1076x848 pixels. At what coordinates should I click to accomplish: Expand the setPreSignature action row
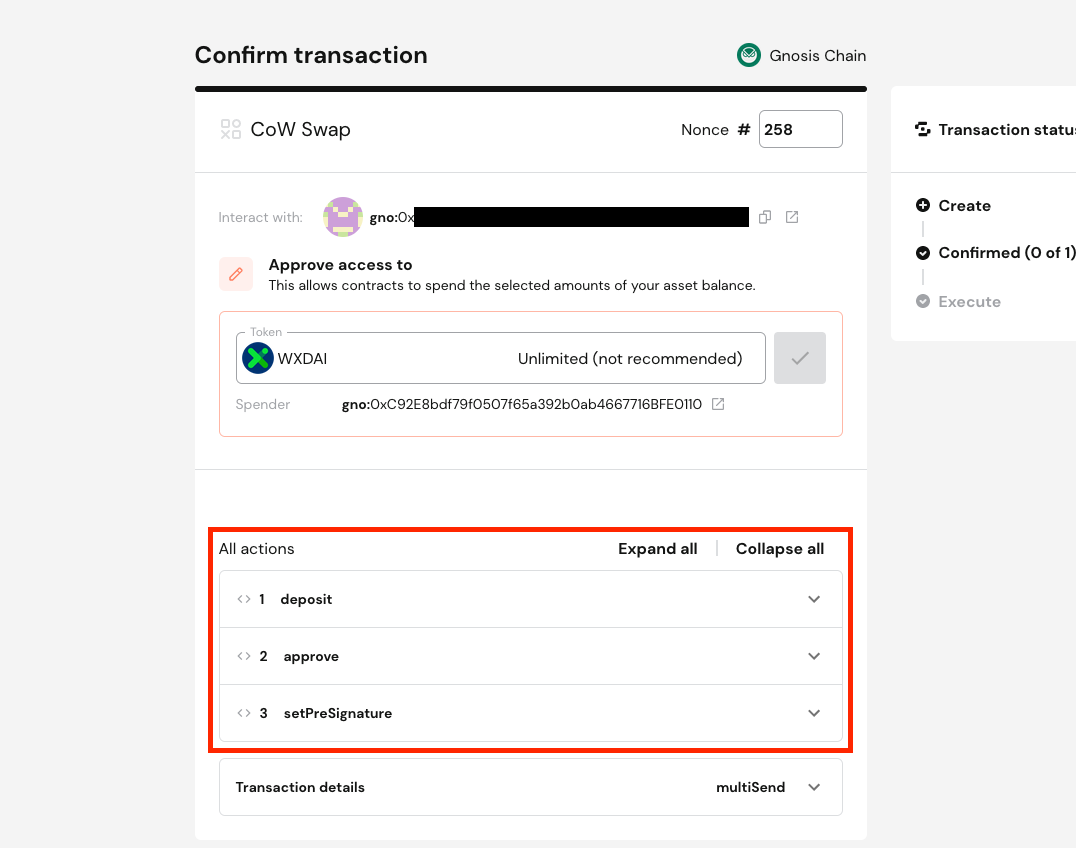pos(814,713)
